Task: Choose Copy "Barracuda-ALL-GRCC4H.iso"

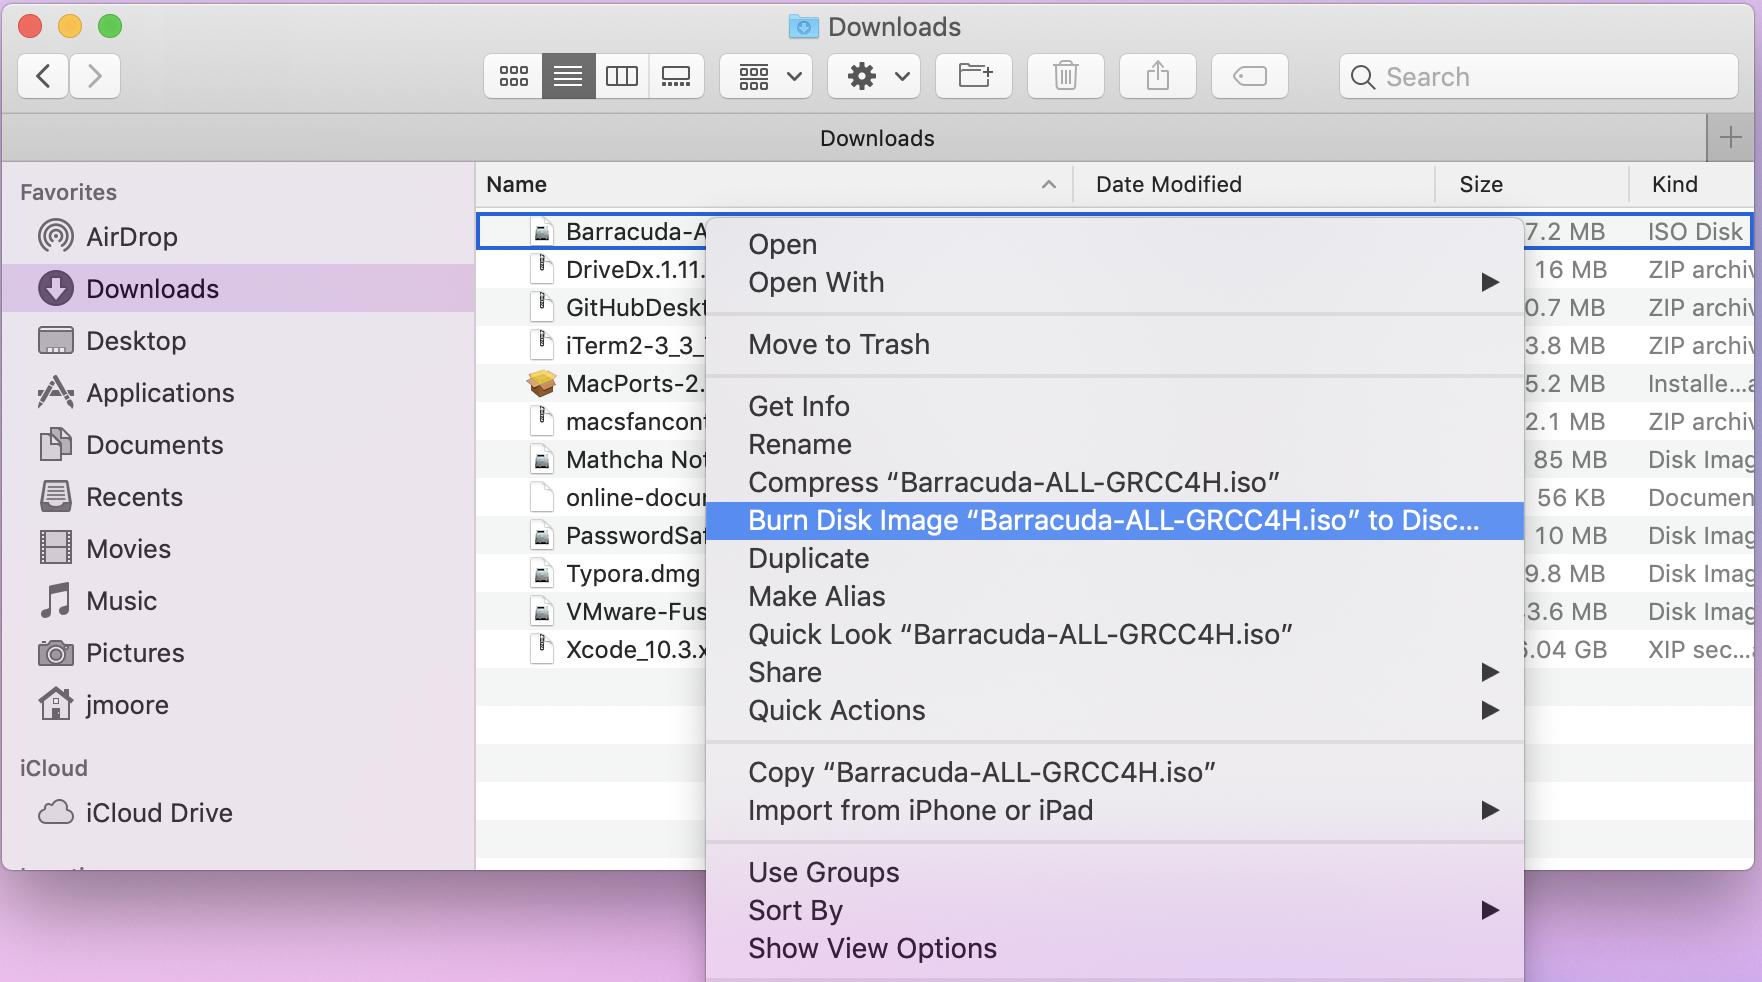Action: point(1114,773)
